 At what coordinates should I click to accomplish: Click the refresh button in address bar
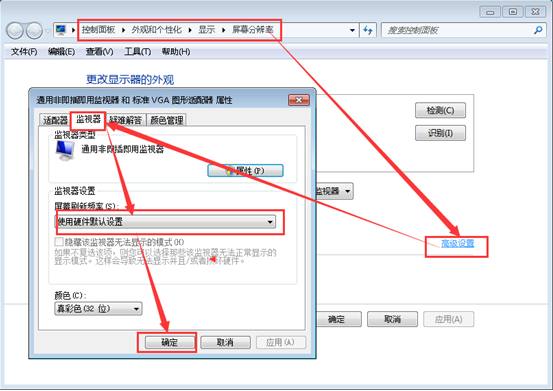368,30
